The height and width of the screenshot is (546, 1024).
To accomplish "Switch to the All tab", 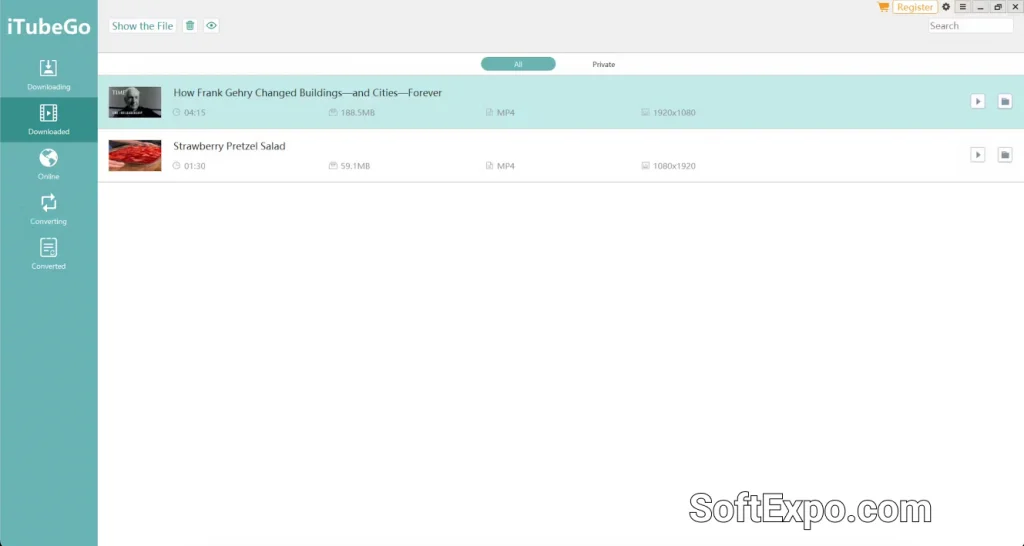I will 518,64.
